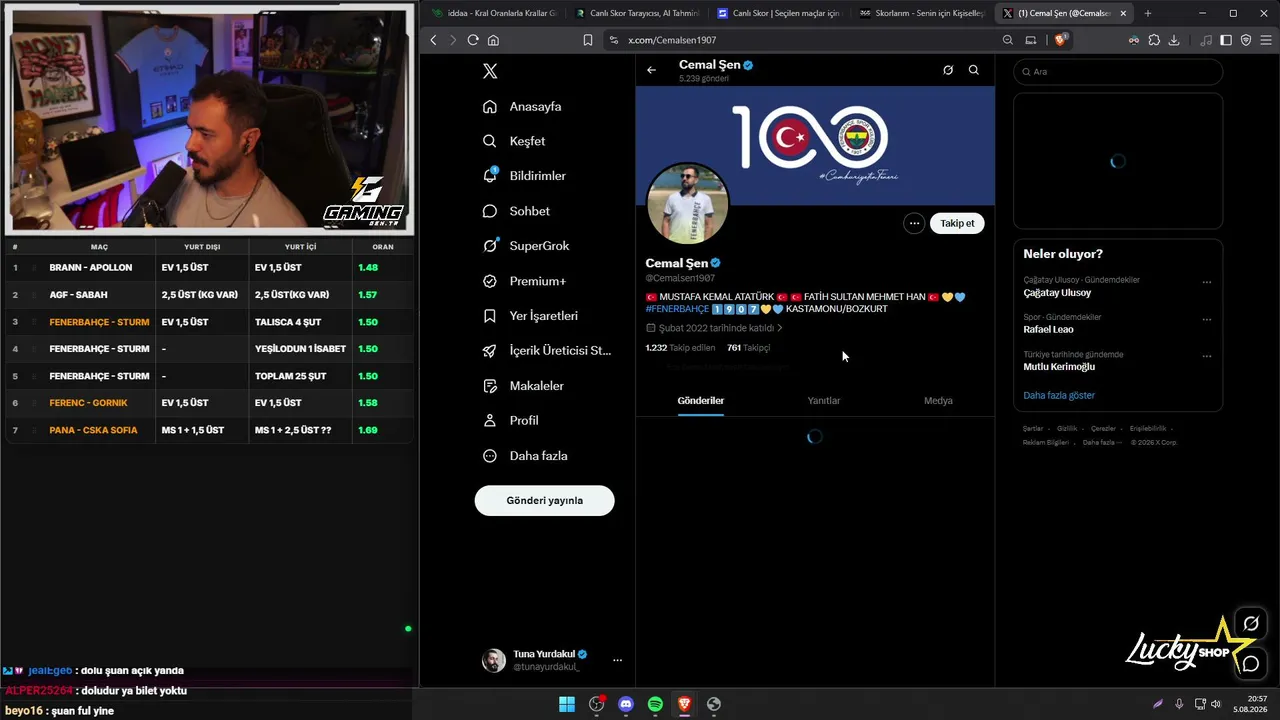Screen dimensions: 1280x720
Task: Open Çağatay Ulusoy trending topic
Action: point(1057,293)
